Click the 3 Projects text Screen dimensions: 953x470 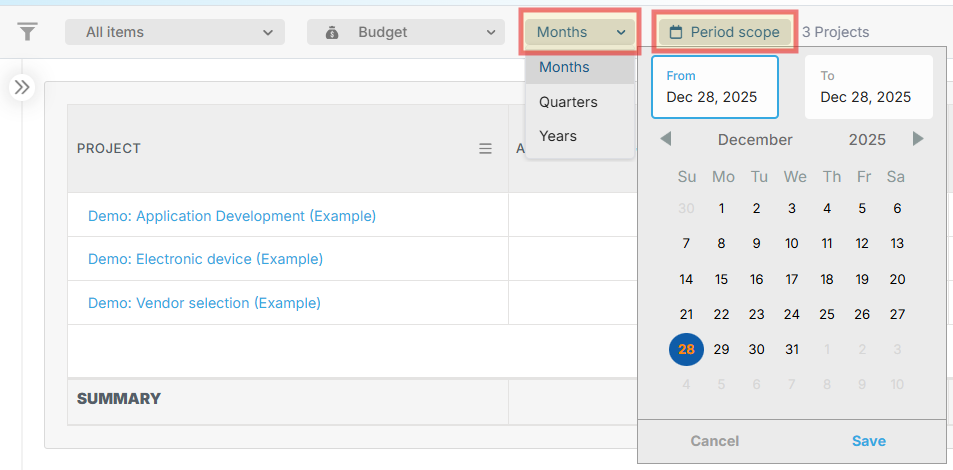(835, 32)
